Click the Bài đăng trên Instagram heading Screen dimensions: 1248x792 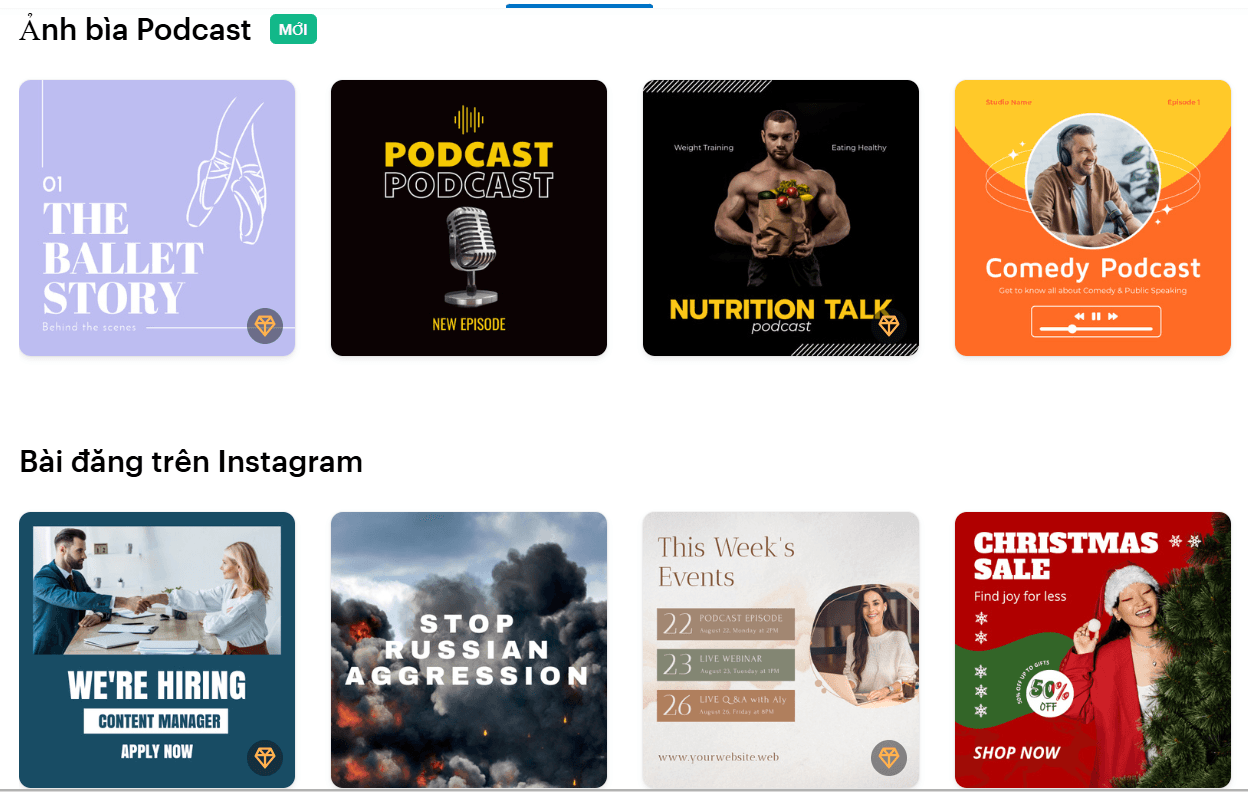tap(191, 462)
